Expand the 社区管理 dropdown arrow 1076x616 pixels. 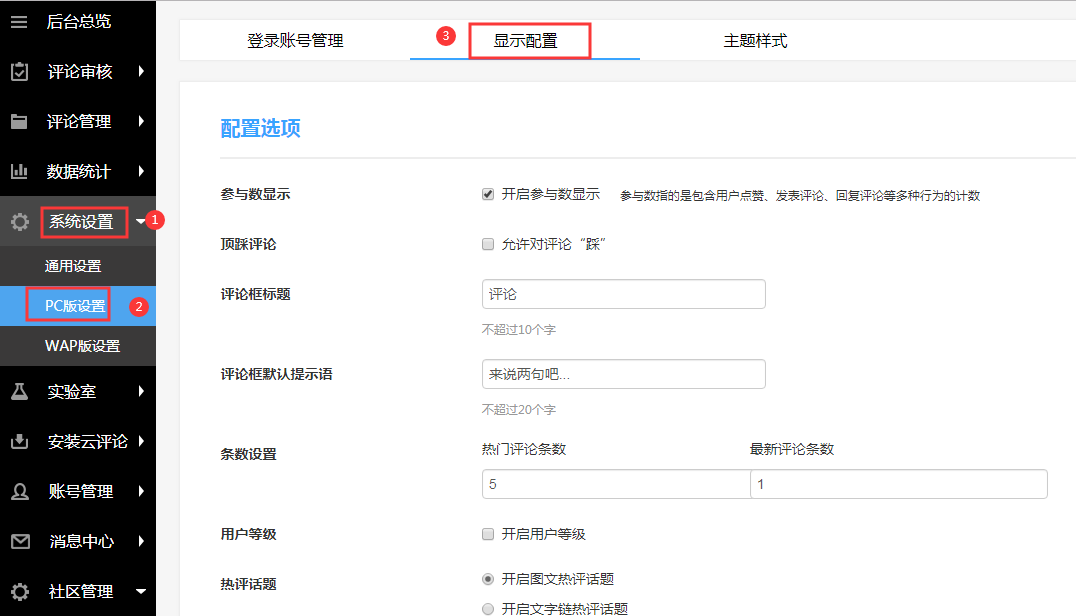pyautogui.click(x=141, y=592)
